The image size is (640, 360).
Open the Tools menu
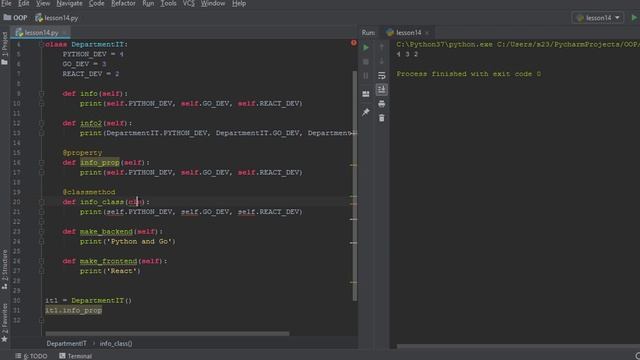pyautogui.click(x=168, y=3)
